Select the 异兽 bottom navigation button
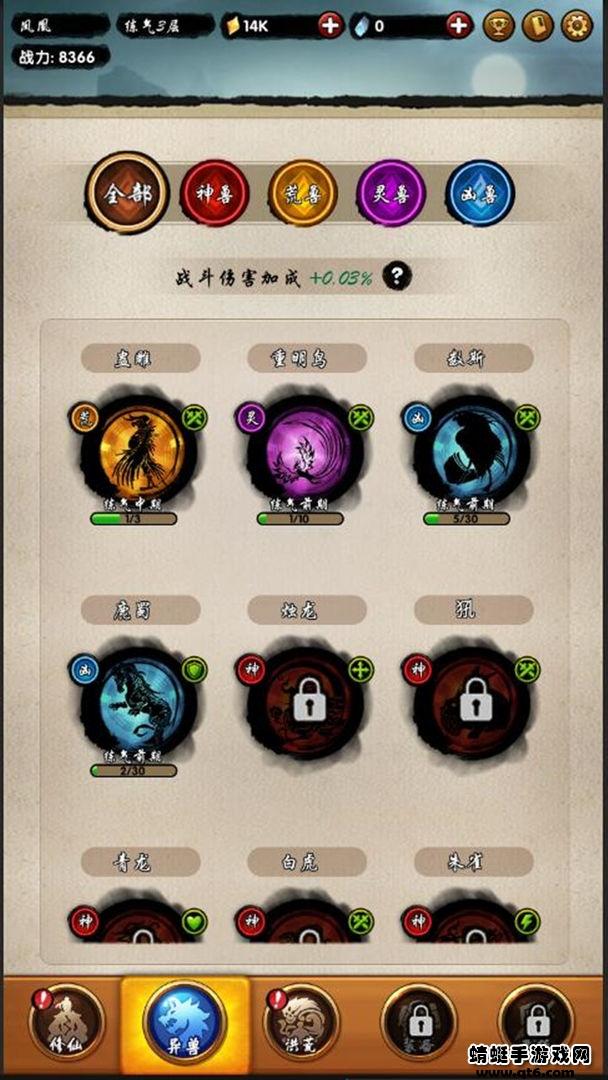 184,1019
